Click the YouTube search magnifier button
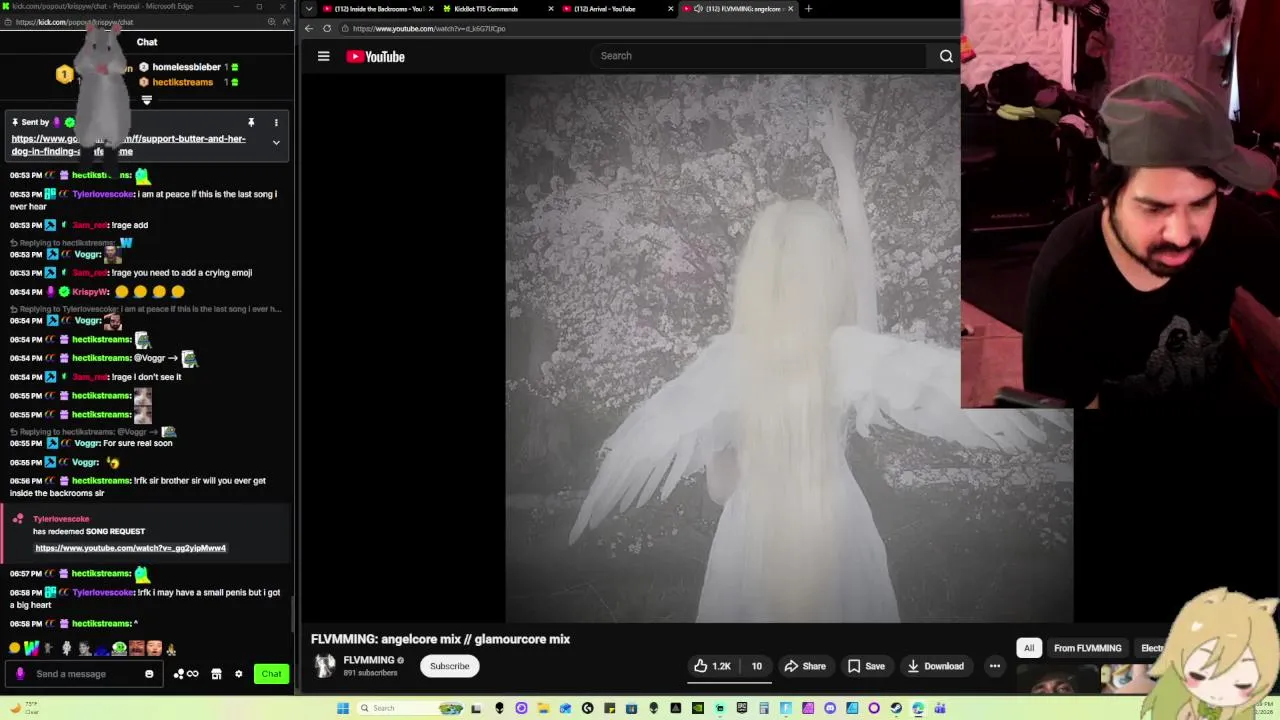The height and width of the screenshot is (720, 1280). pos(946,56)
